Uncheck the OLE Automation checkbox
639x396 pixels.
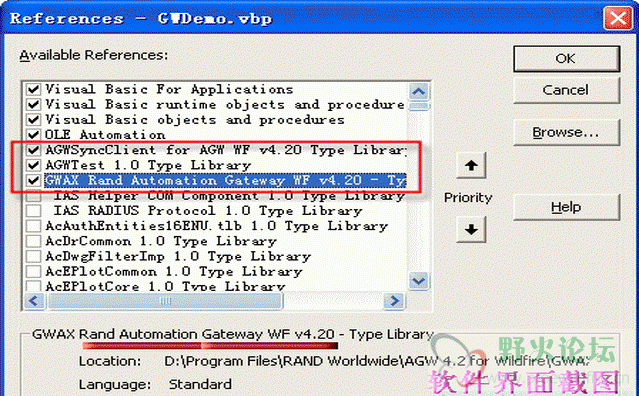point(33,135)
